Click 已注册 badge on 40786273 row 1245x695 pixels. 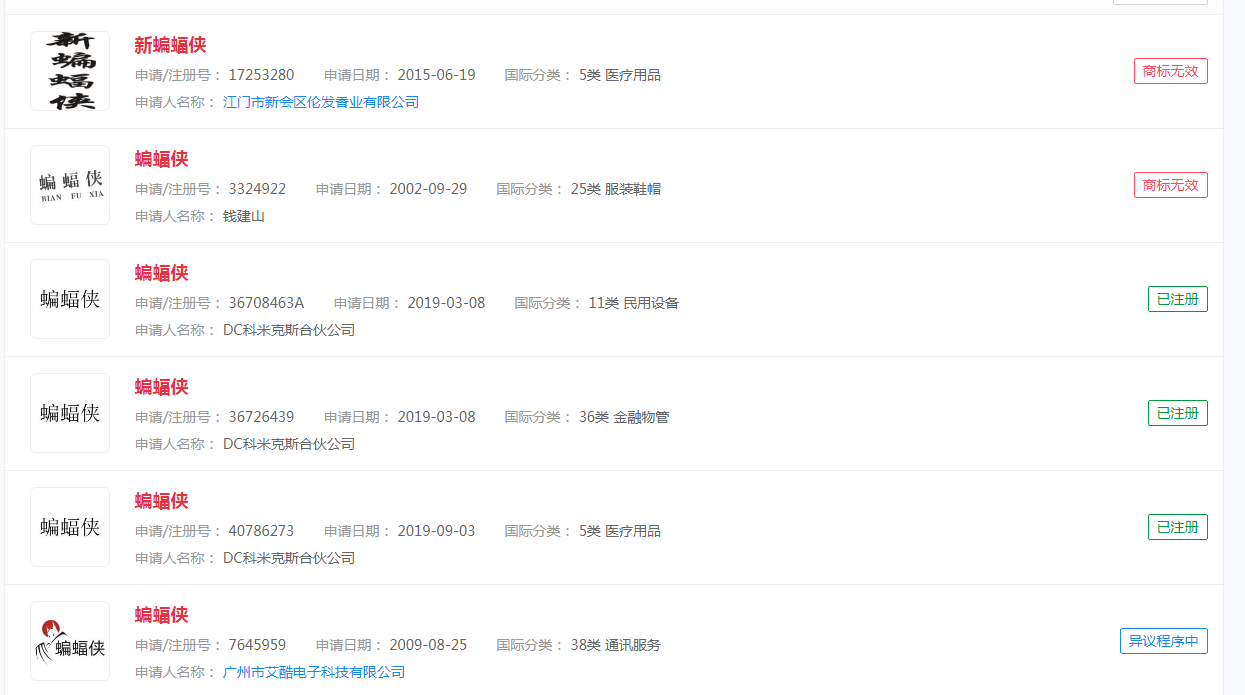click(x=1177, y=527)
